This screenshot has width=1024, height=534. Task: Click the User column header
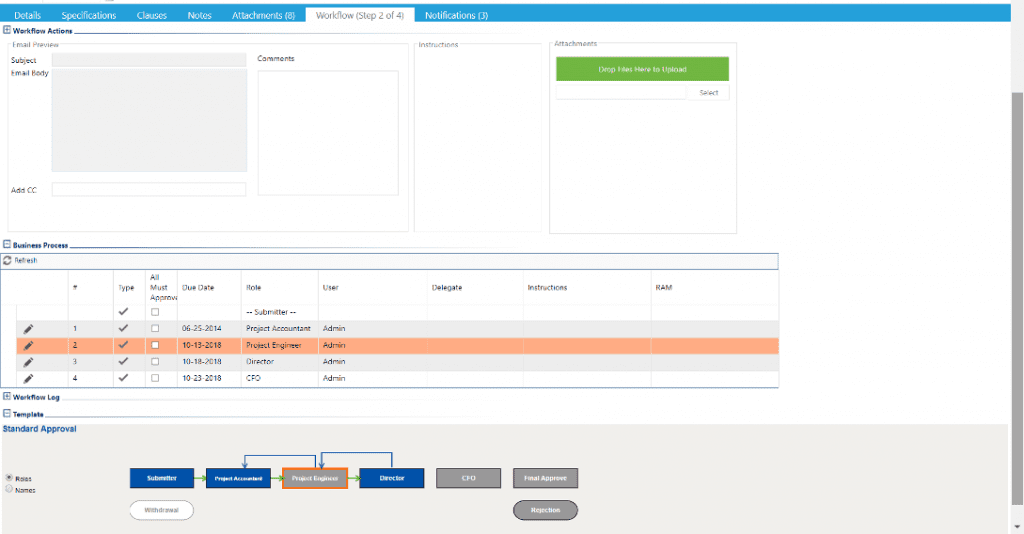click(330, 287)
